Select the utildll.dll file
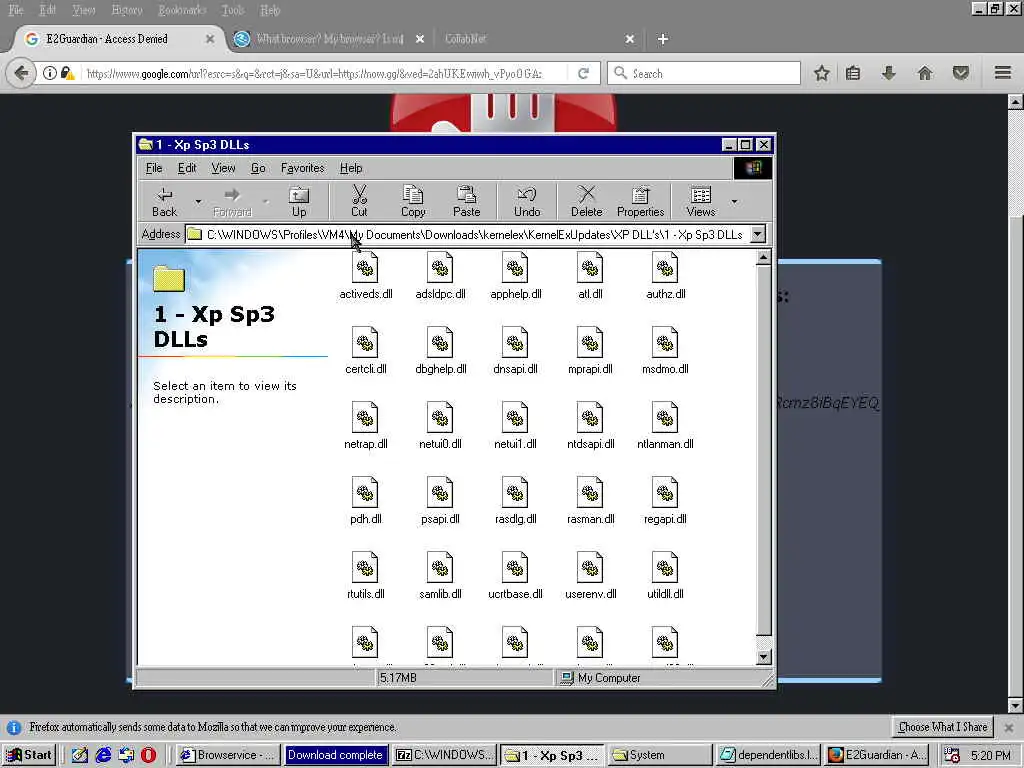 tap(665, 576)
